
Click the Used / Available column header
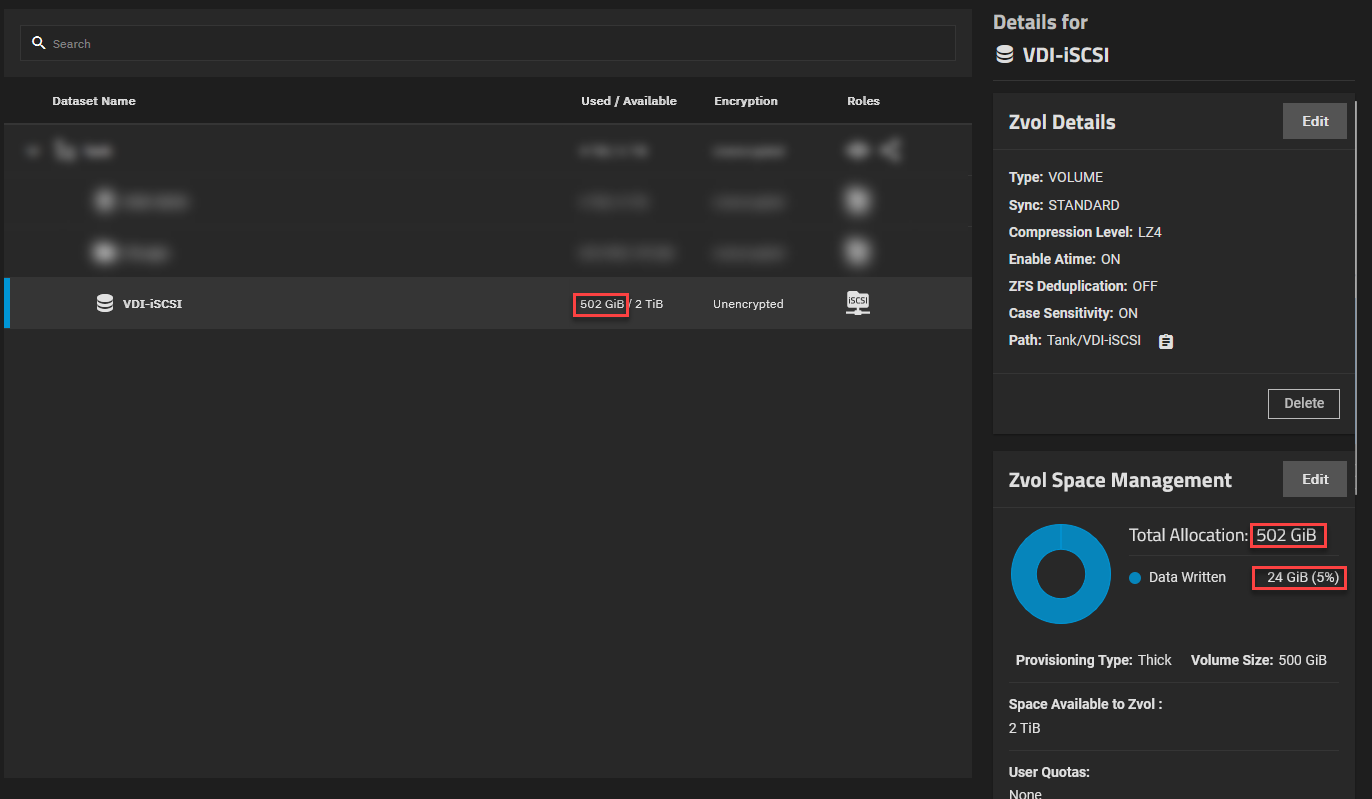[x=629, y=101]
